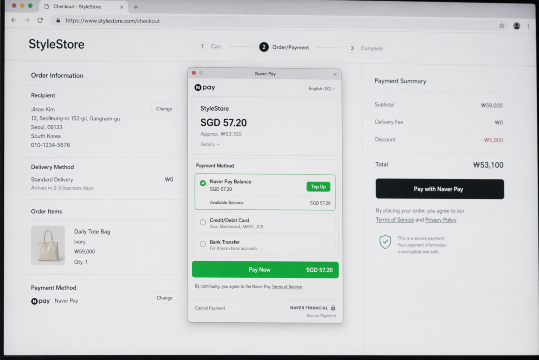This screenshot has width=539, height=360.
Task: Click the Available Balance row
Action: [x=270, y=203]
